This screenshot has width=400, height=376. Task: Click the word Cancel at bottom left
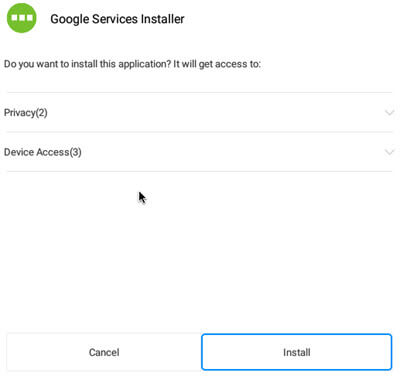pyautogui.click(x=104, y=352)
